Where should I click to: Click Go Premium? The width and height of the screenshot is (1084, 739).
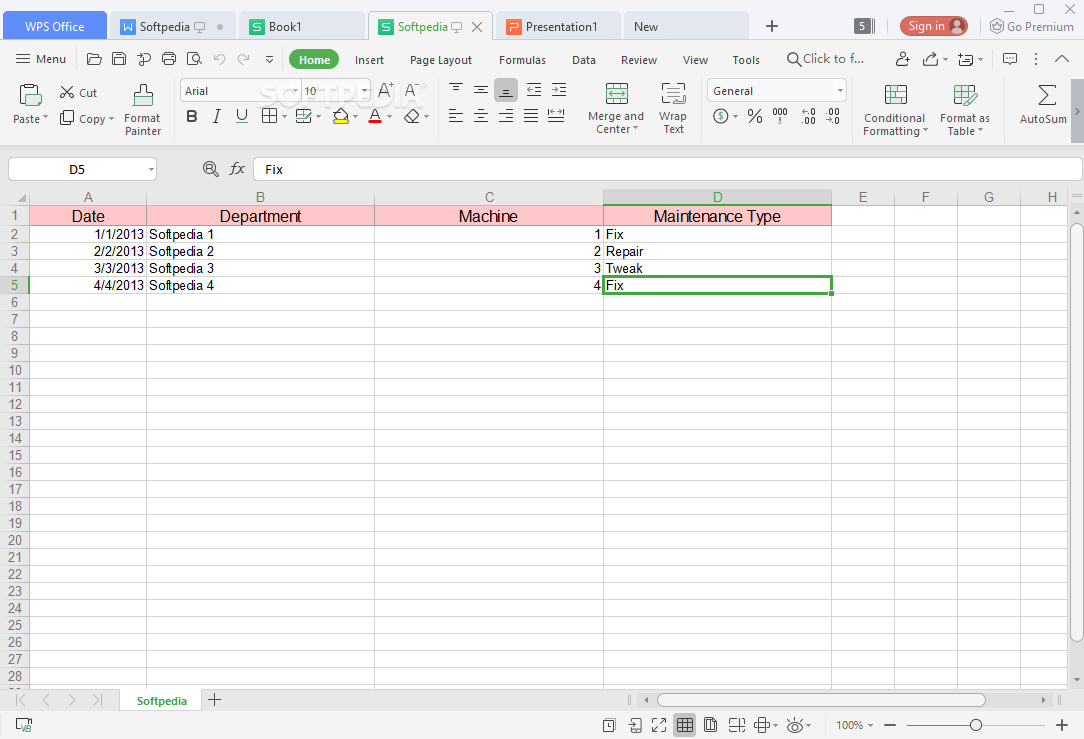1031,26
